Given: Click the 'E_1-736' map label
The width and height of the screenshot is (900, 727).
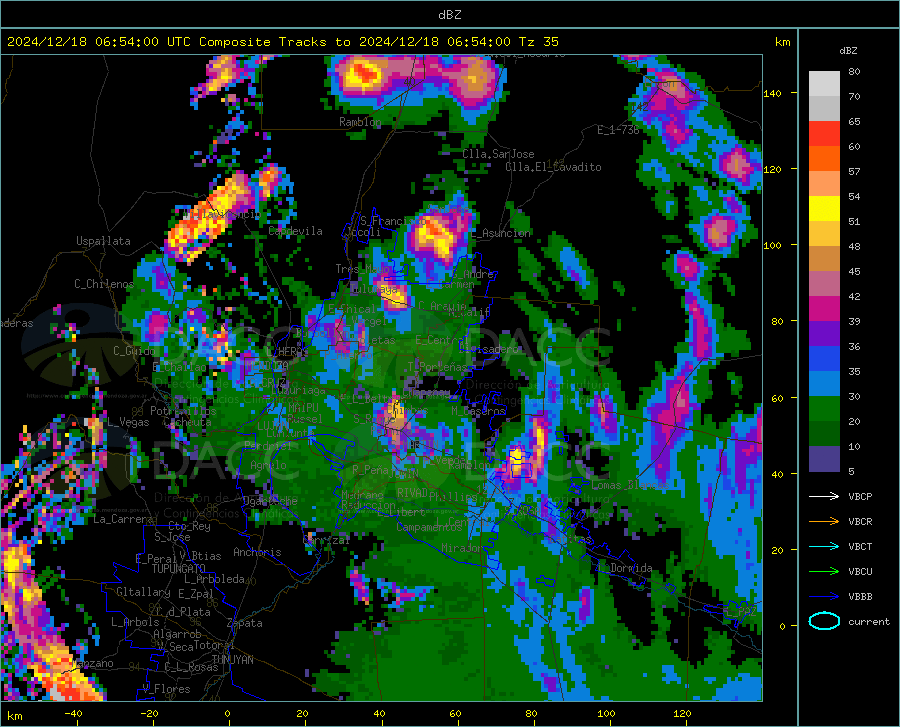Looking at the screenshot, I should point(618,130).
